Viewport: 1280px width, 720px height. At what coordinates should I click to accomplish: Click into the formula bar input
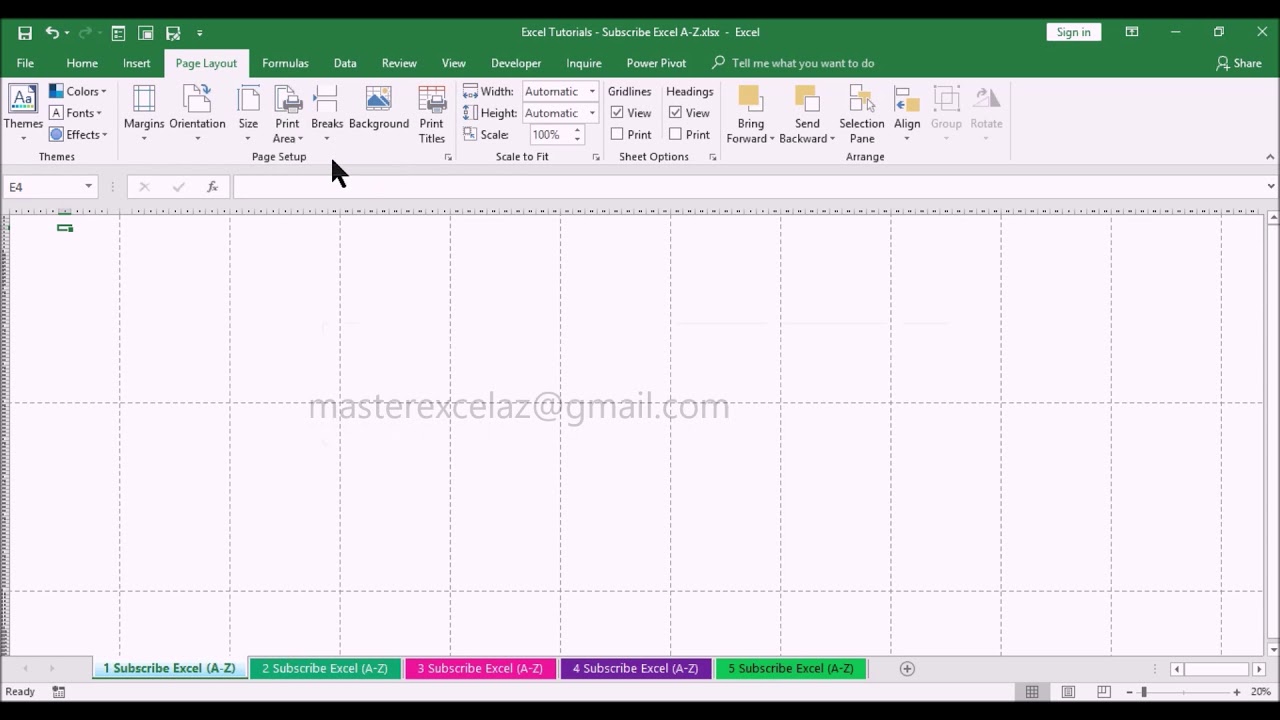click(748, 187)
